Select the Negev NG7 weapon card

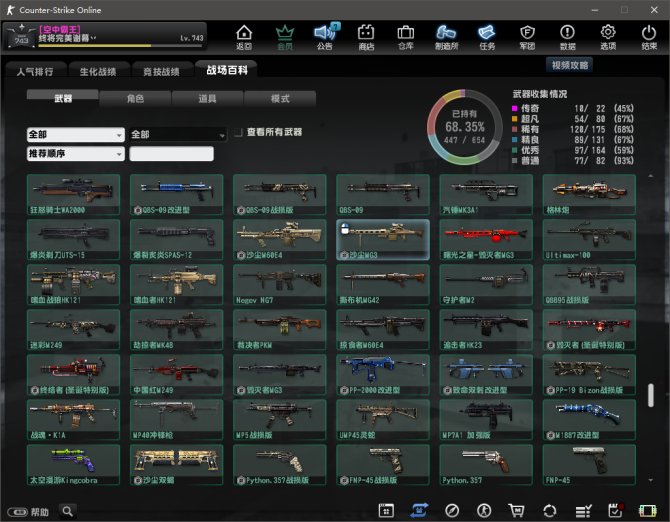(x=279, y=284)
